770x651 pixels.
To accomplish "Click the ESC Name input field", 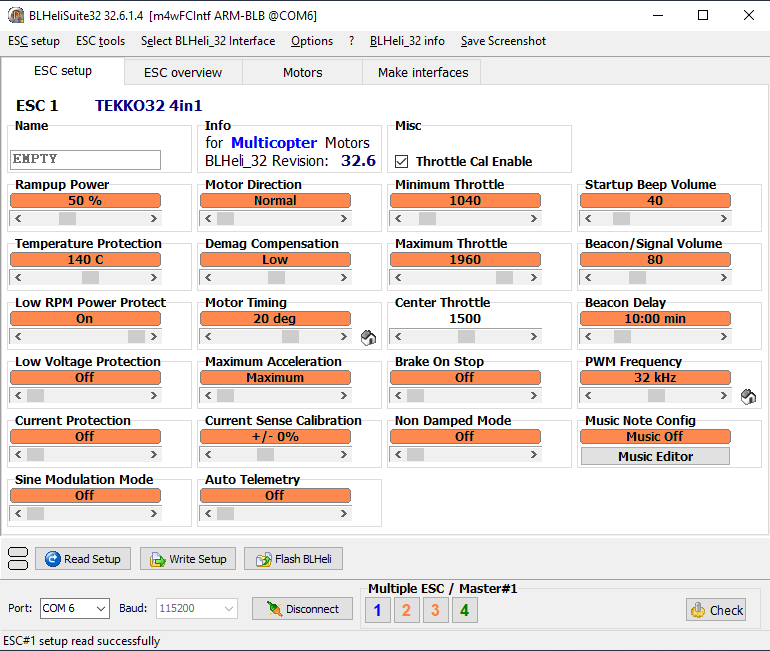I will pos(85,160).
